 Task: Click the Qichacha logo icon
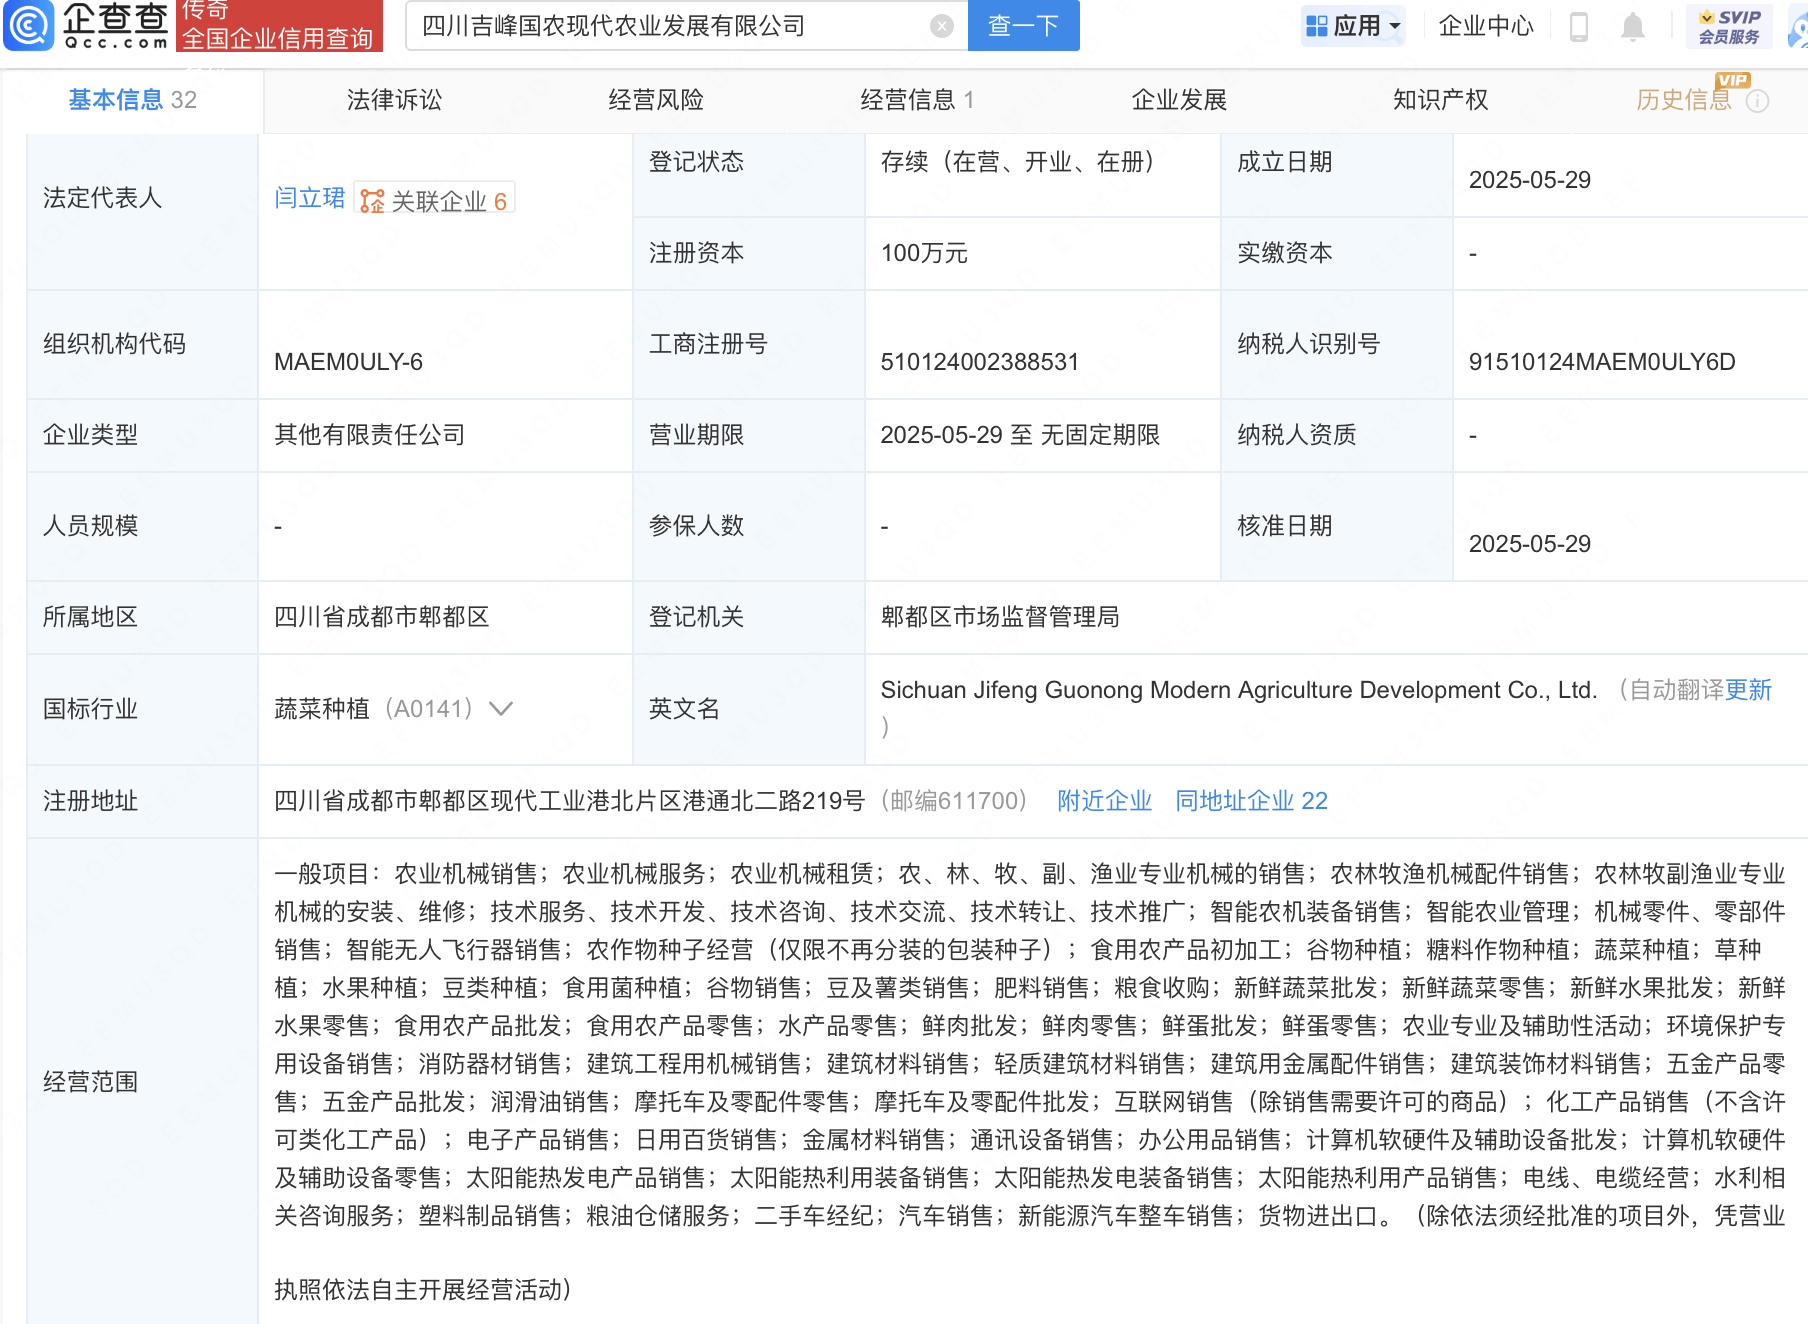point(30,26)
